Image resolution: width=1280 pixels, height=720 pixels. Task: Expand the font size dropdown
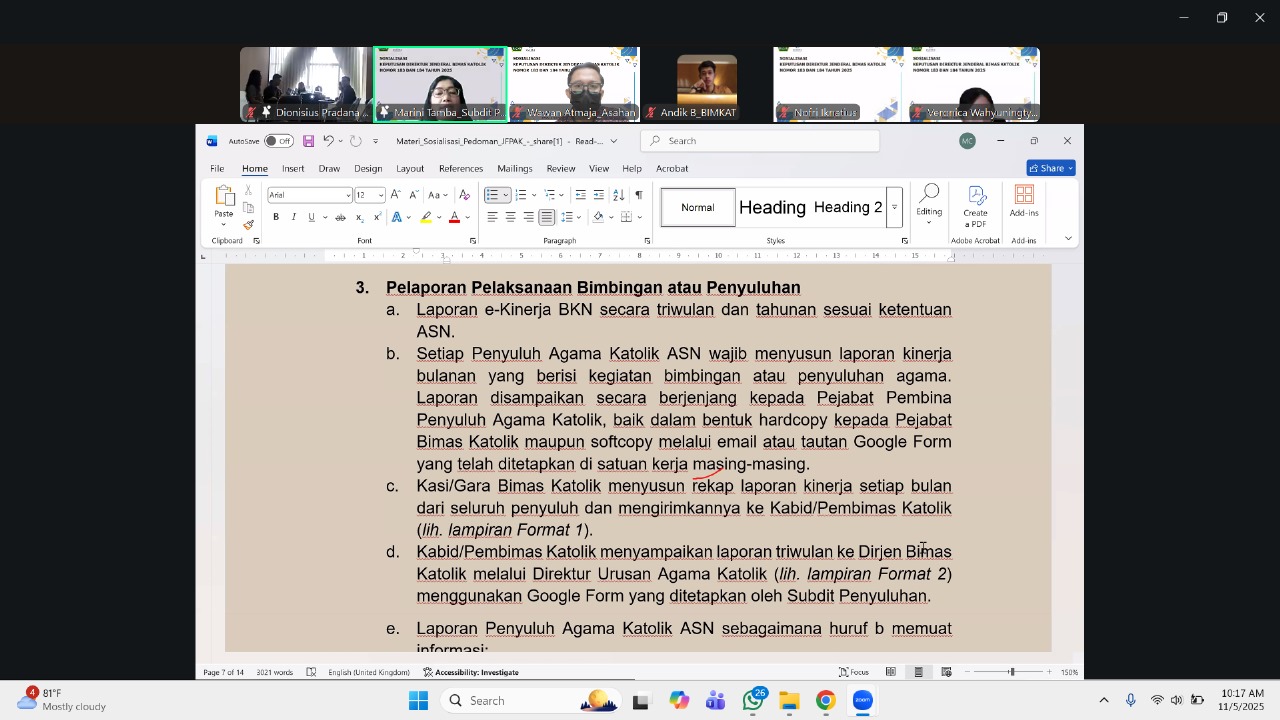coord(381,195)
